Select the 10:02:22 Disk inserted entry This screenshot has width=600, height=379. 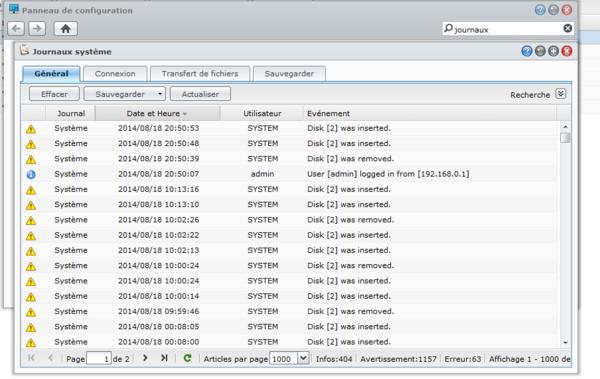(x=289, y=235)
